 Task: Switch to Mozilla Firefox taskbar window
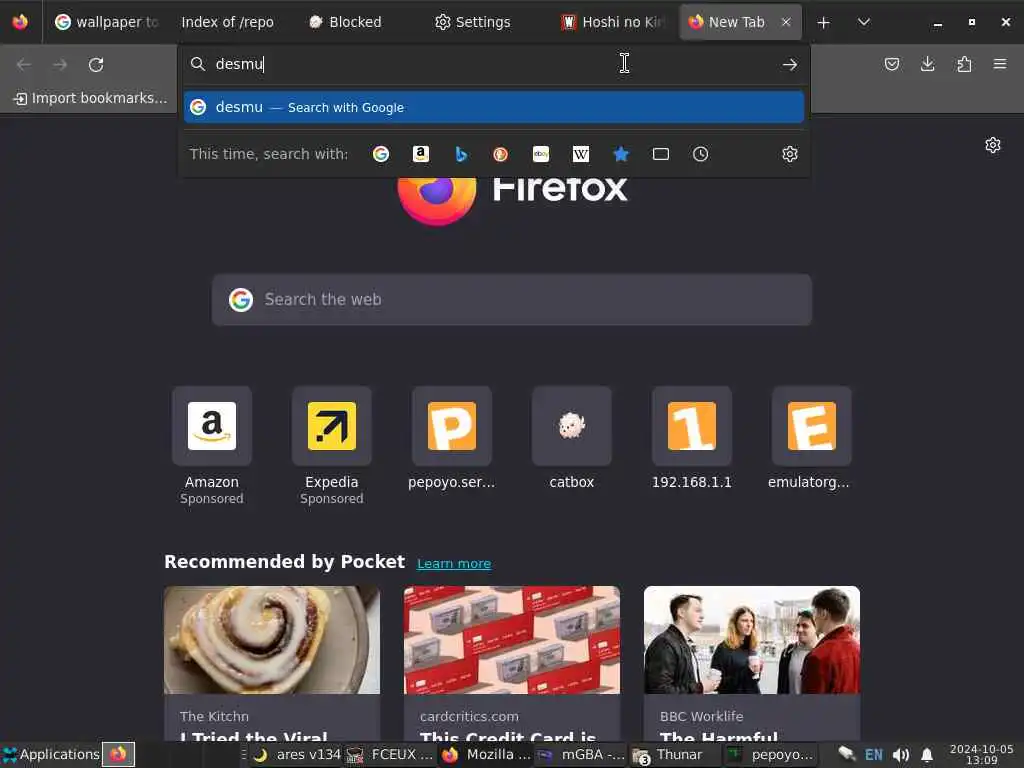tap(486, 754)
